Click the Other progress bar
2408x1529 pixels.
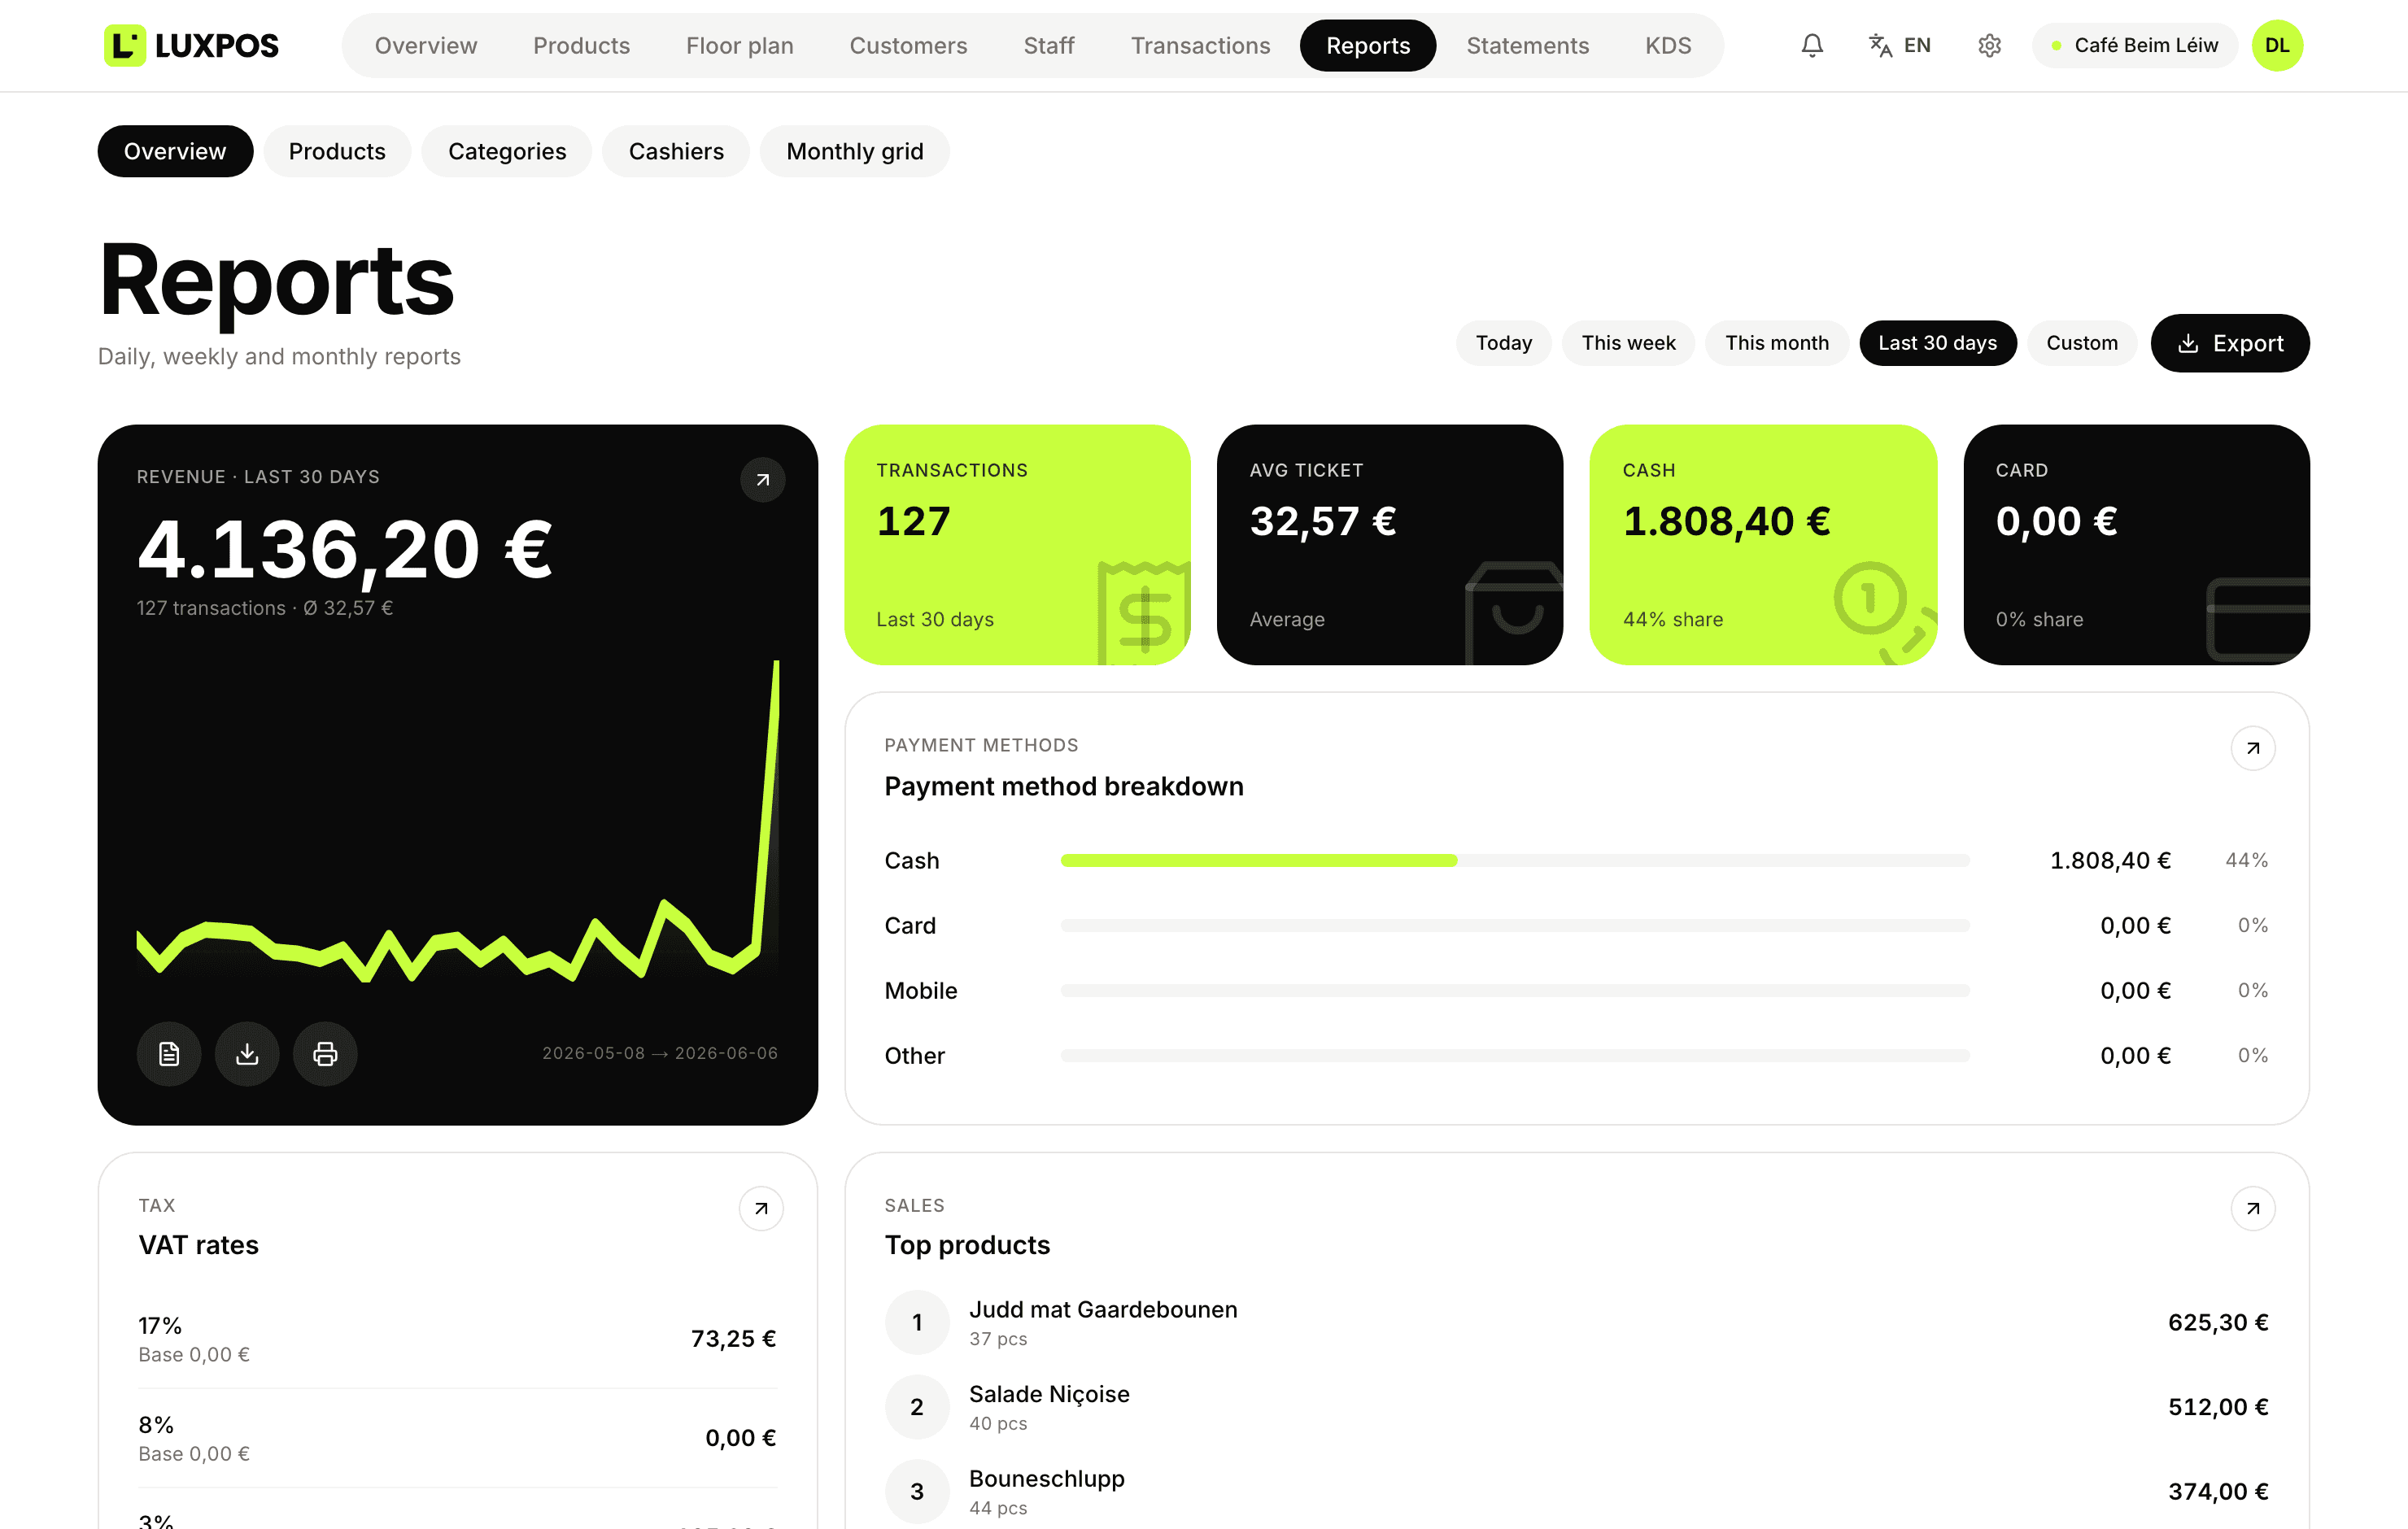pos(1515,1055)
